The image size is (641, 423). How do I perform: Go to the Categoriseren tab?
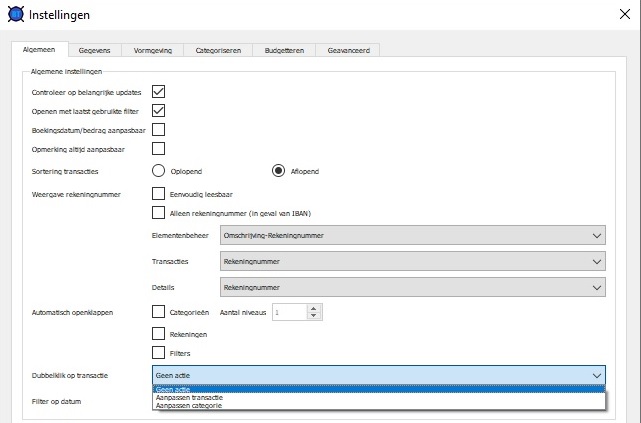point(216,49)
